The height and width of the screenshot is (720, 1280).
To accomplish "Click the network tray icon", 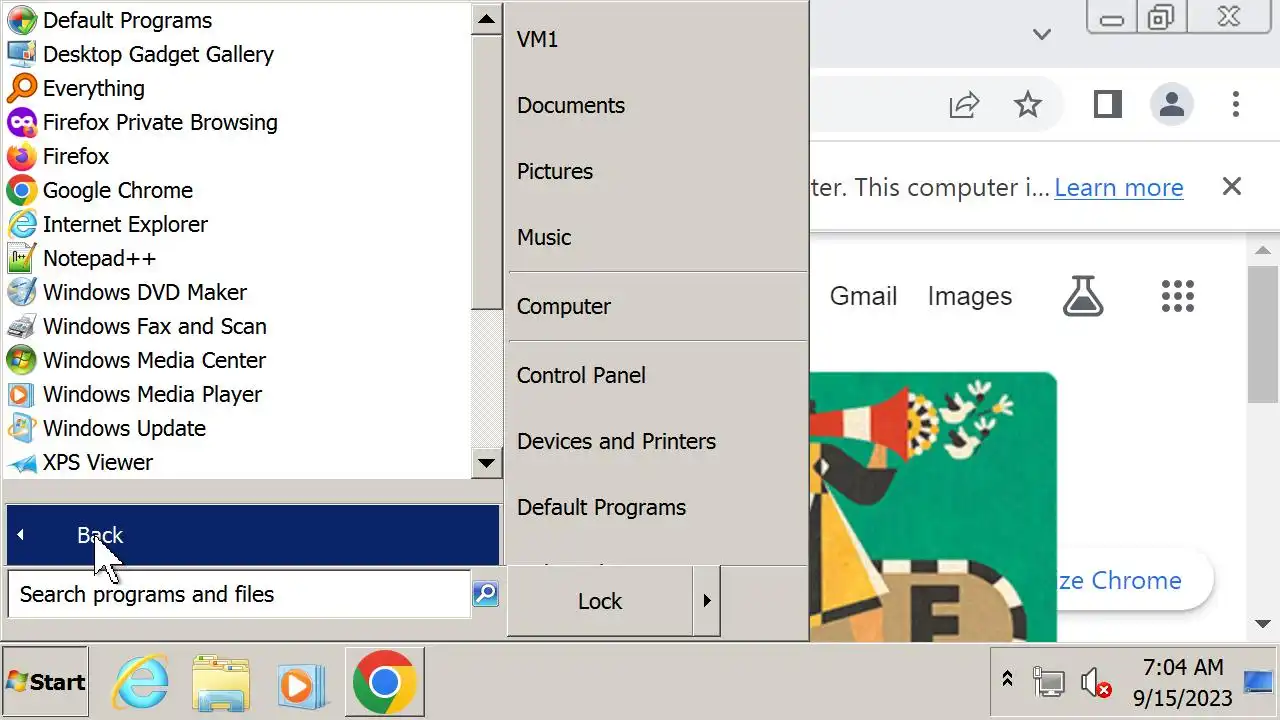I will [x=1049, y=682].
